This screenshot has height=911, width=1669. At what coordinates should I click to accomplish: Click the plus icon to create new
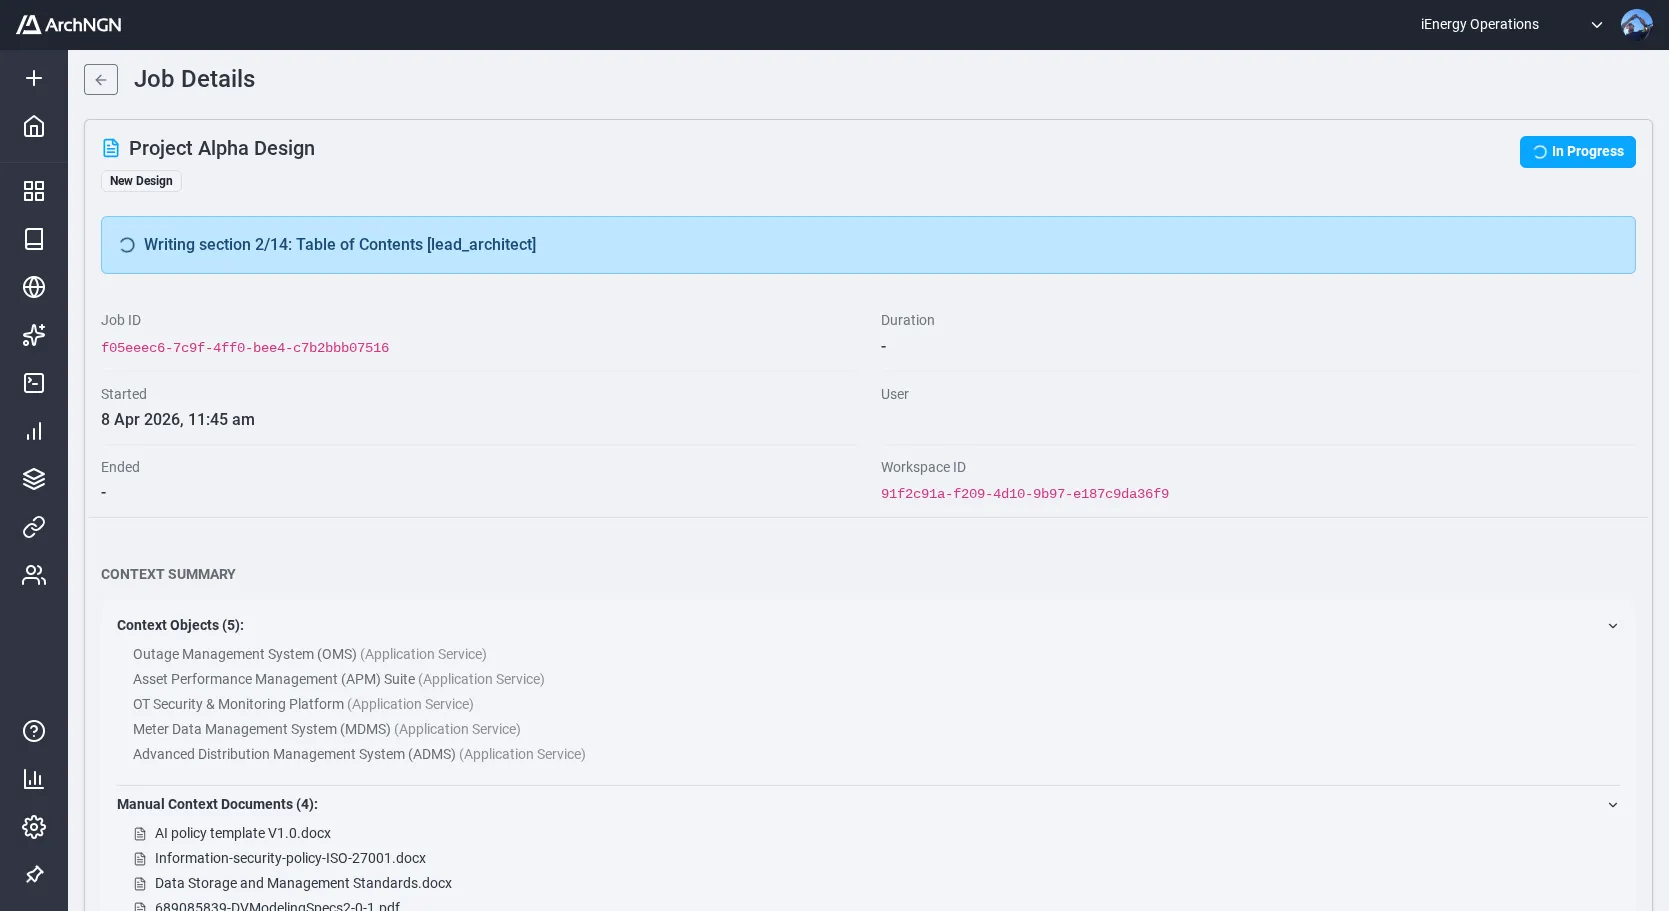point(33,78)
